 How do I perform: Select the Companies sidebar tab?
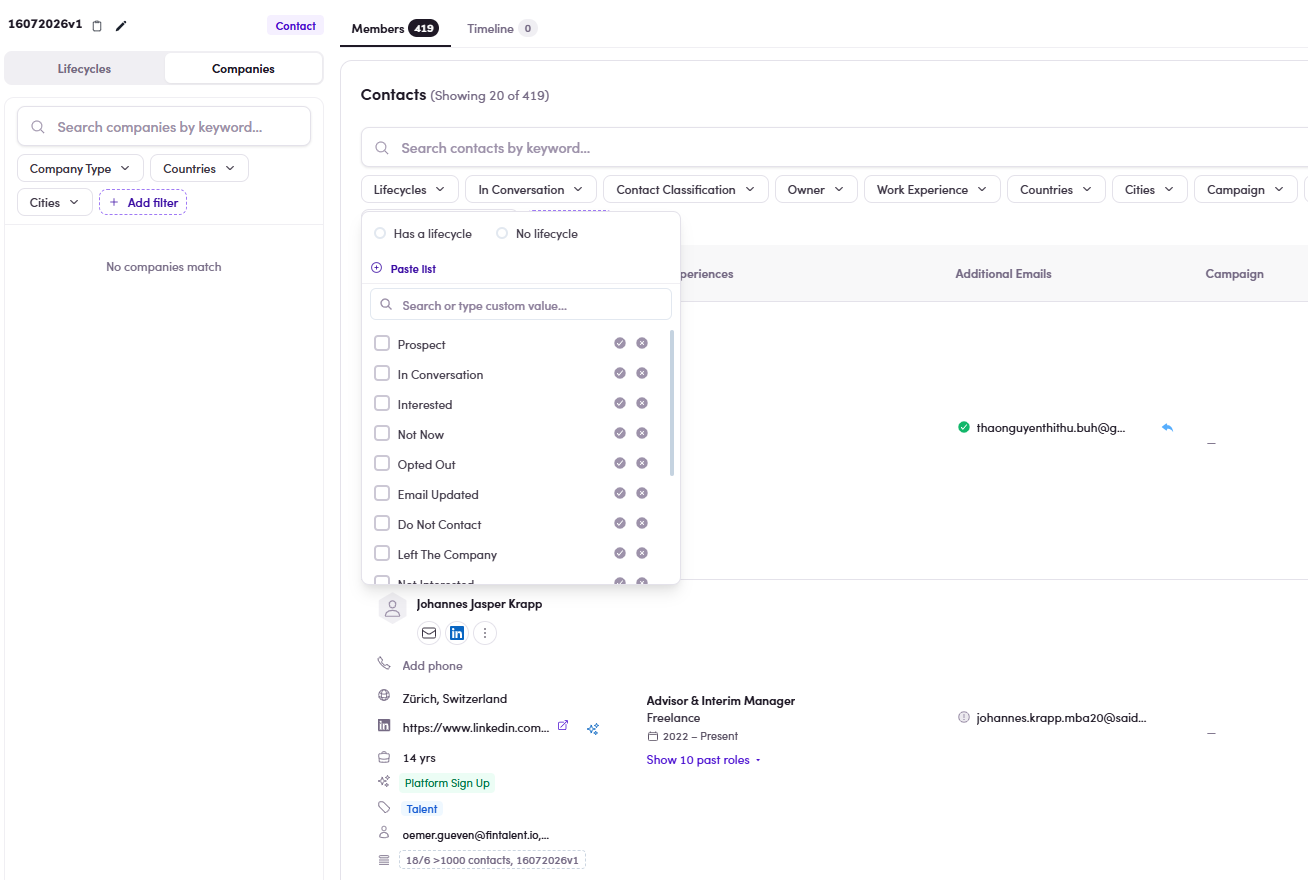[x=243, y=69]
